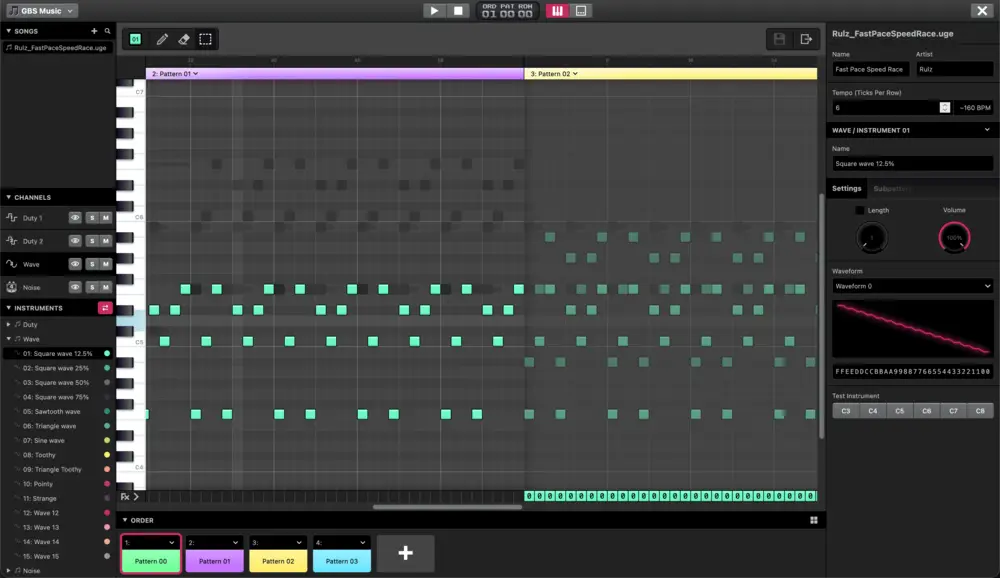Viewport: 1000px width, 578px height.
Task: Click the Noise channel icon
Action: (11, 287)
